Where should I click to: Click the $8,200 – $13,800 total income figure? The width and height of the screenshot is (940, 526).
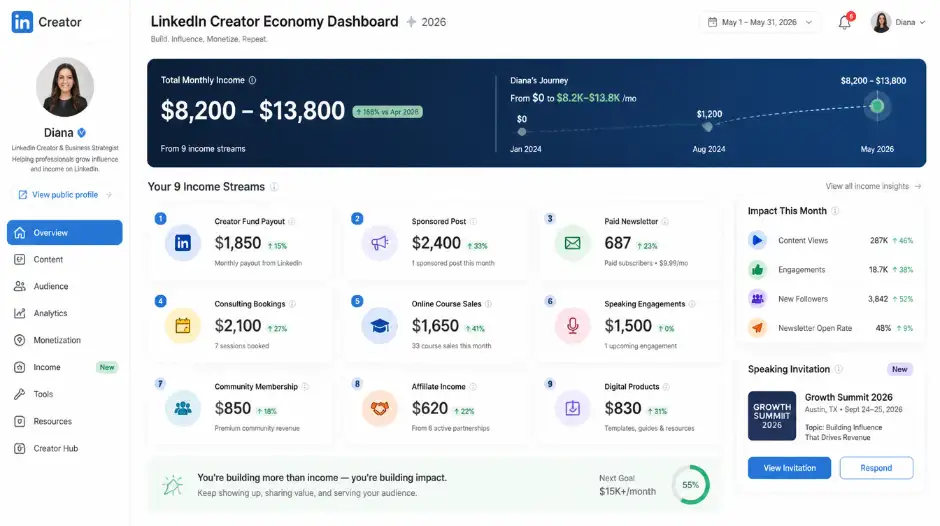(252, 110)
